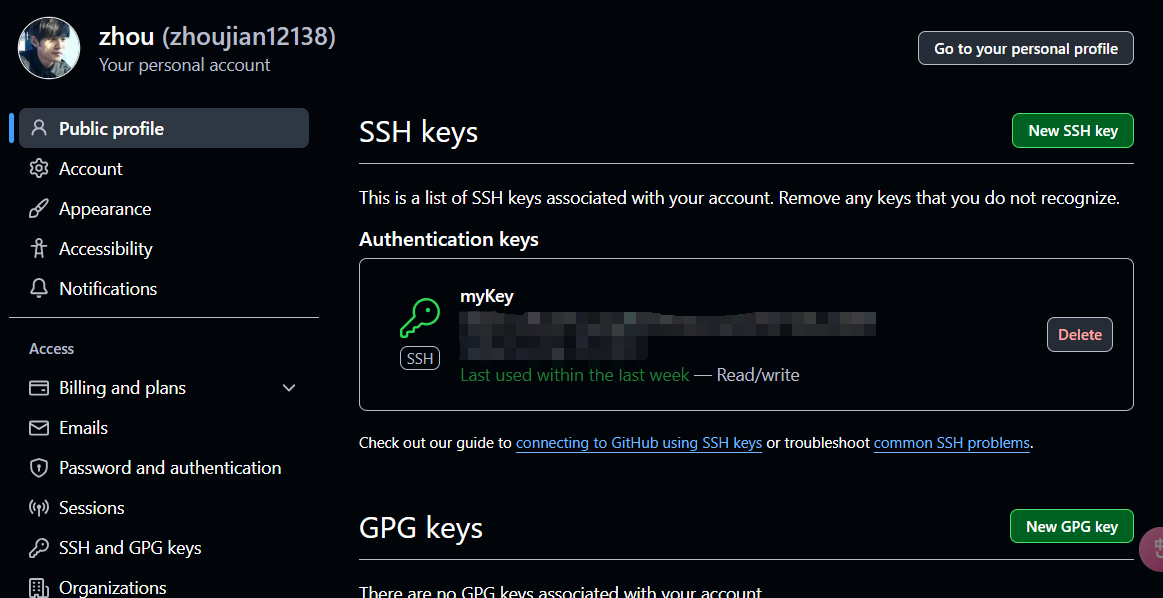Screen dimensions: 1163x598
Task: Click the bell icon for Notifications
Action: point(39,289)
